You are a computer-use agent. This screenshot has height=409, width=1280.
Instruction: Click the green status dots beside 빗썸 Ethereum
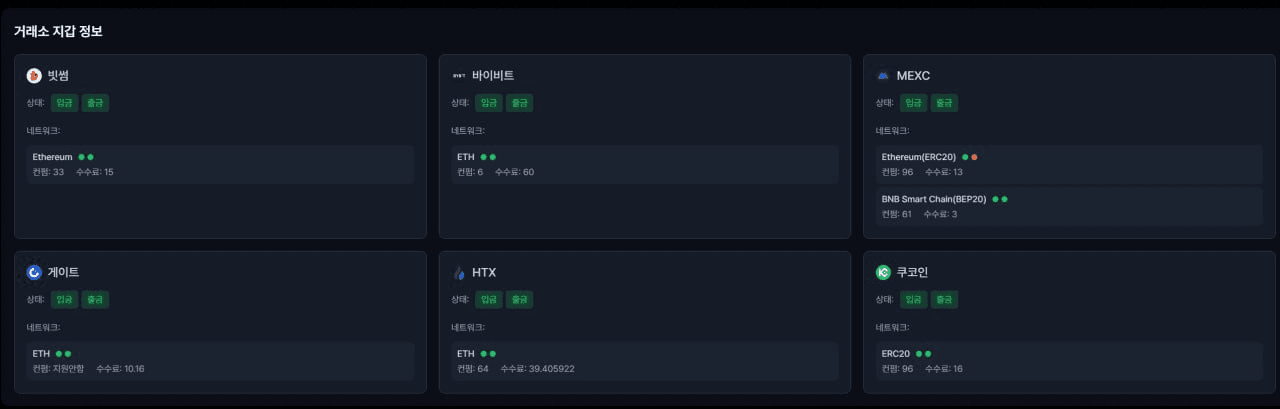[x=85, y=157]
